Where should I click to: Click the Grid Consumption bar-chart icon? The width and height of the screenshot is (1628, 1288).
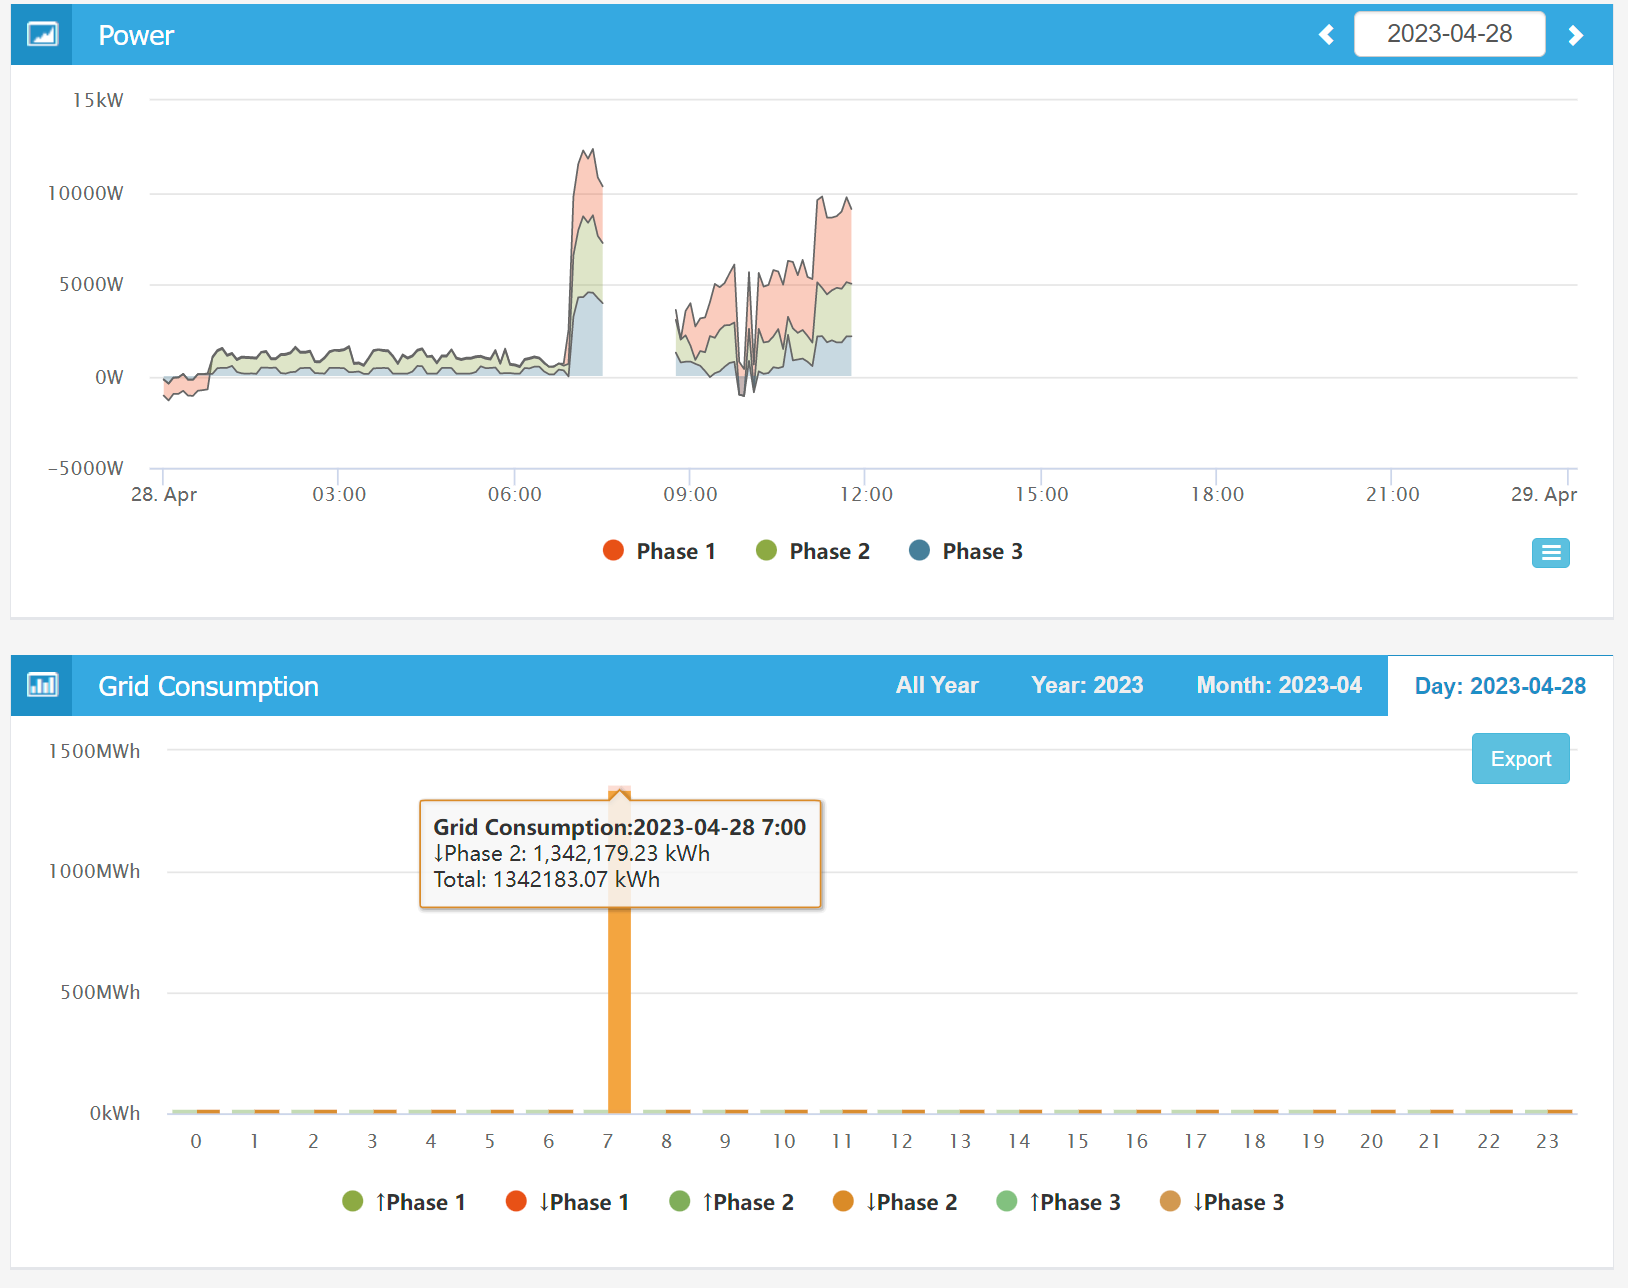click(x=42, y=686)
